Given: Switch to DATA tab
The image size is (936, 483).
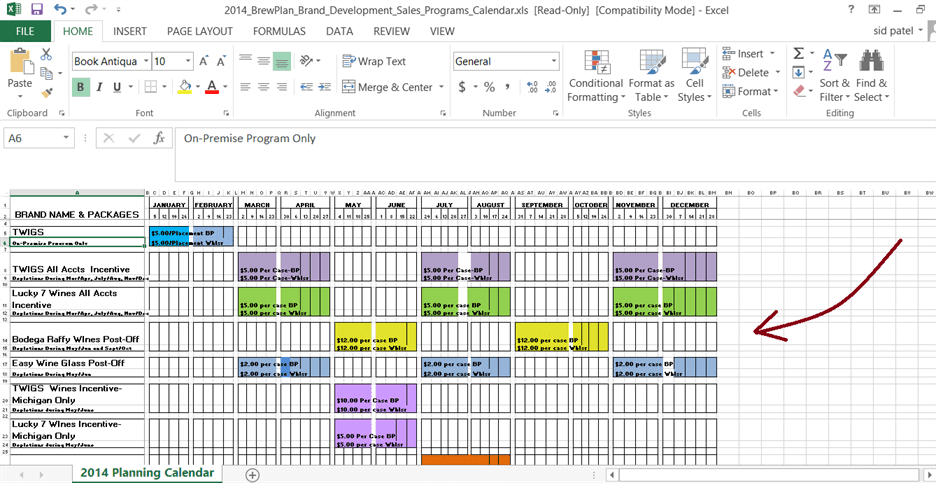Looking at the screenshot, I should tap(339, 32).
